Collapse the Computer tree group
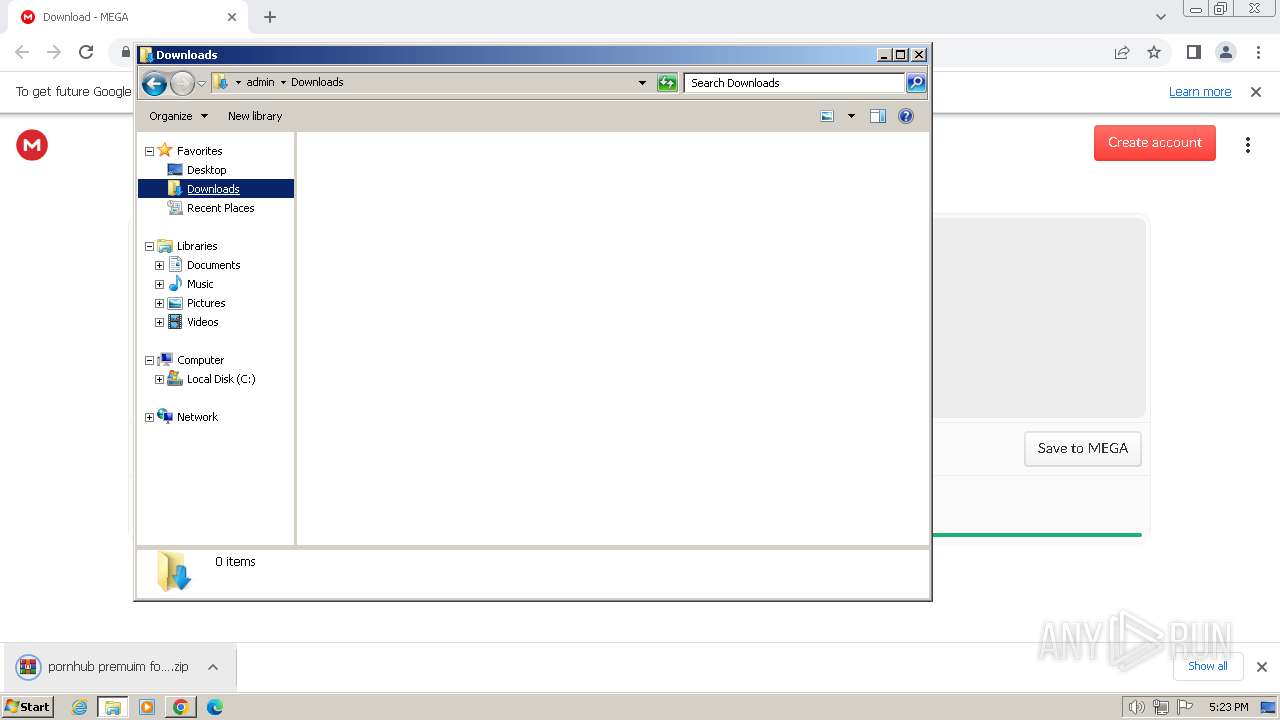This screenshot has height=720, width=1280. tap(149, 360)
